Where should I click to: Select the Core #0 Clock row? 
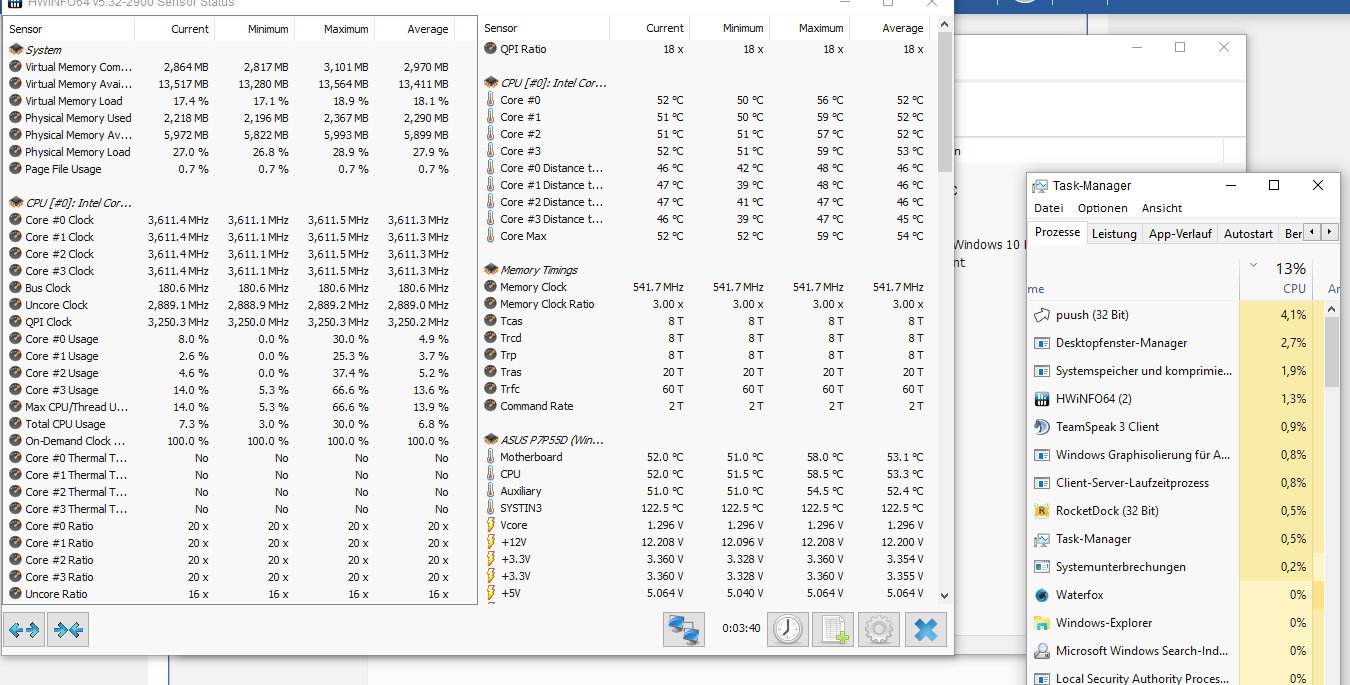point(240,220)
